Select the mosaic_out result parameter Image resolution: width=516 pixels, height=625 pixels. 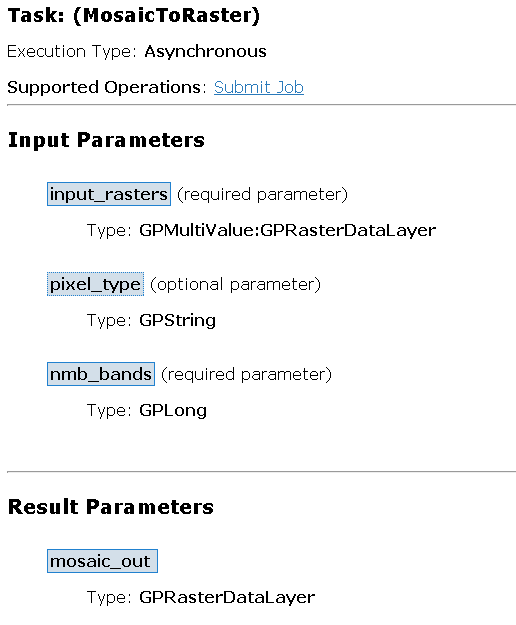point(102,561)
